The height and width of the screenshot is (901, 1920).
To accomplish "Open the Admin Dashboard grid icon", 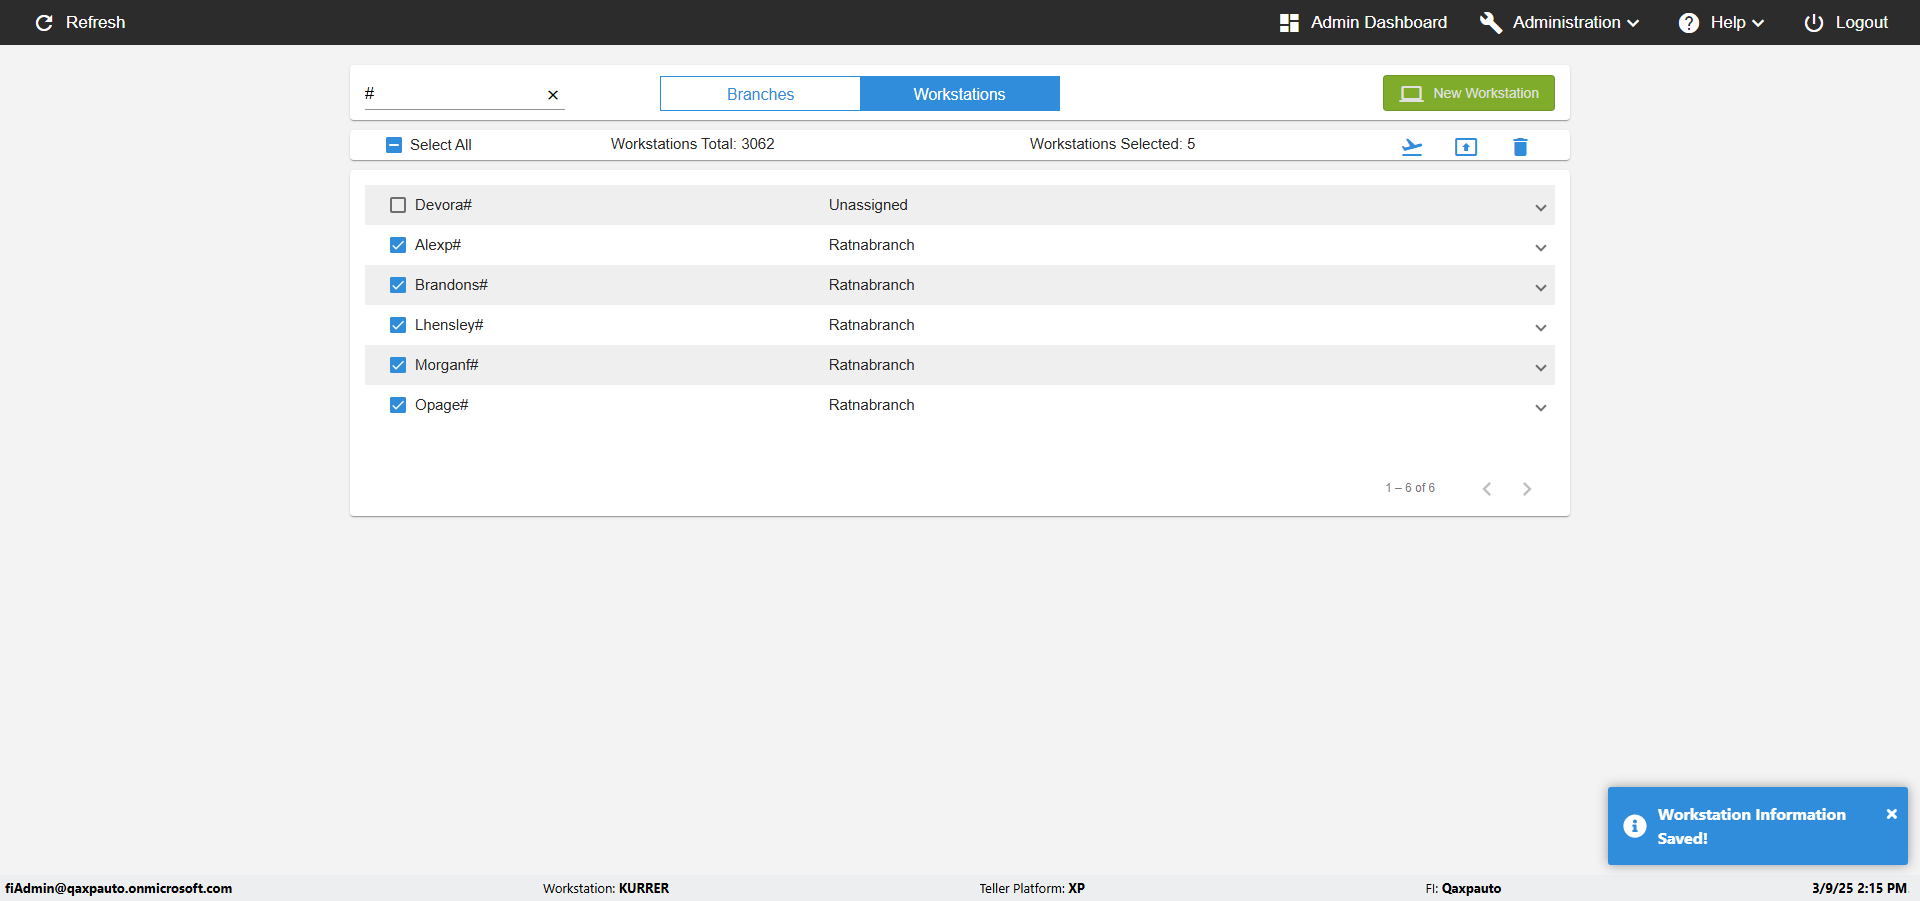I will [x=1289, y=22].
